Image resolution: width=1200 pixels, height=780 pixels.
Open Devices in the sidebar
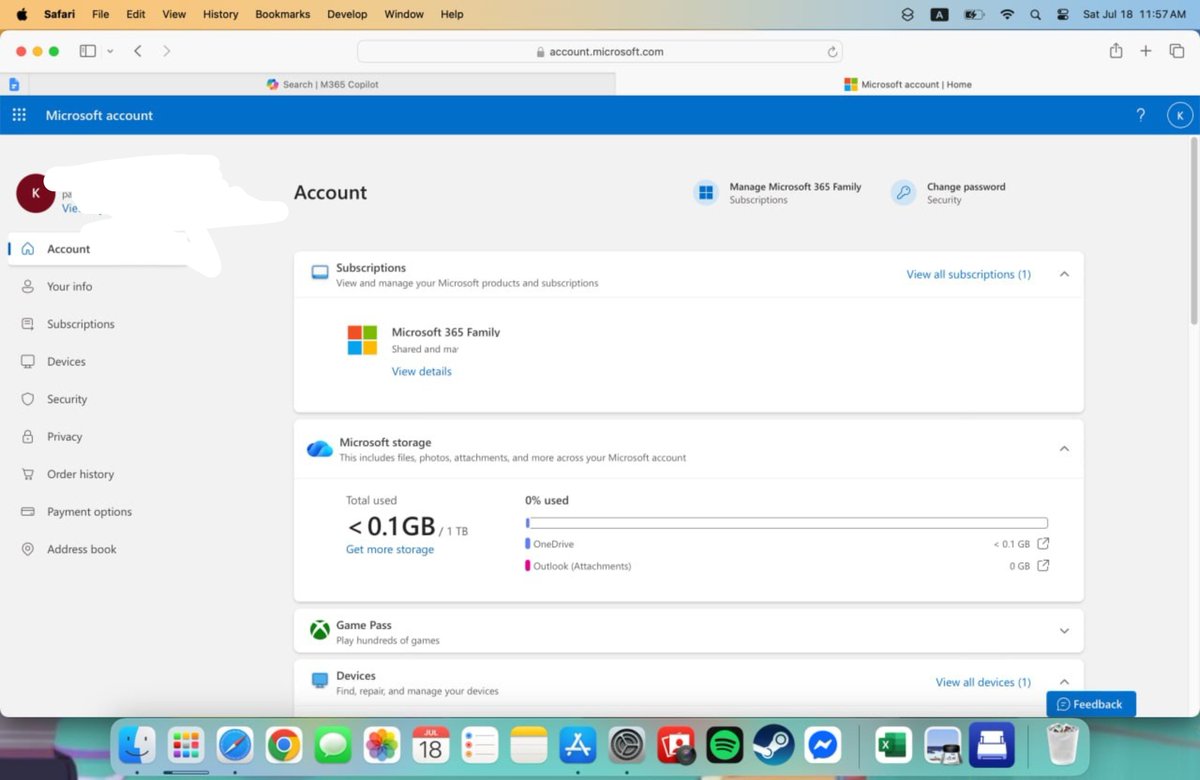[x=66, y=361]
